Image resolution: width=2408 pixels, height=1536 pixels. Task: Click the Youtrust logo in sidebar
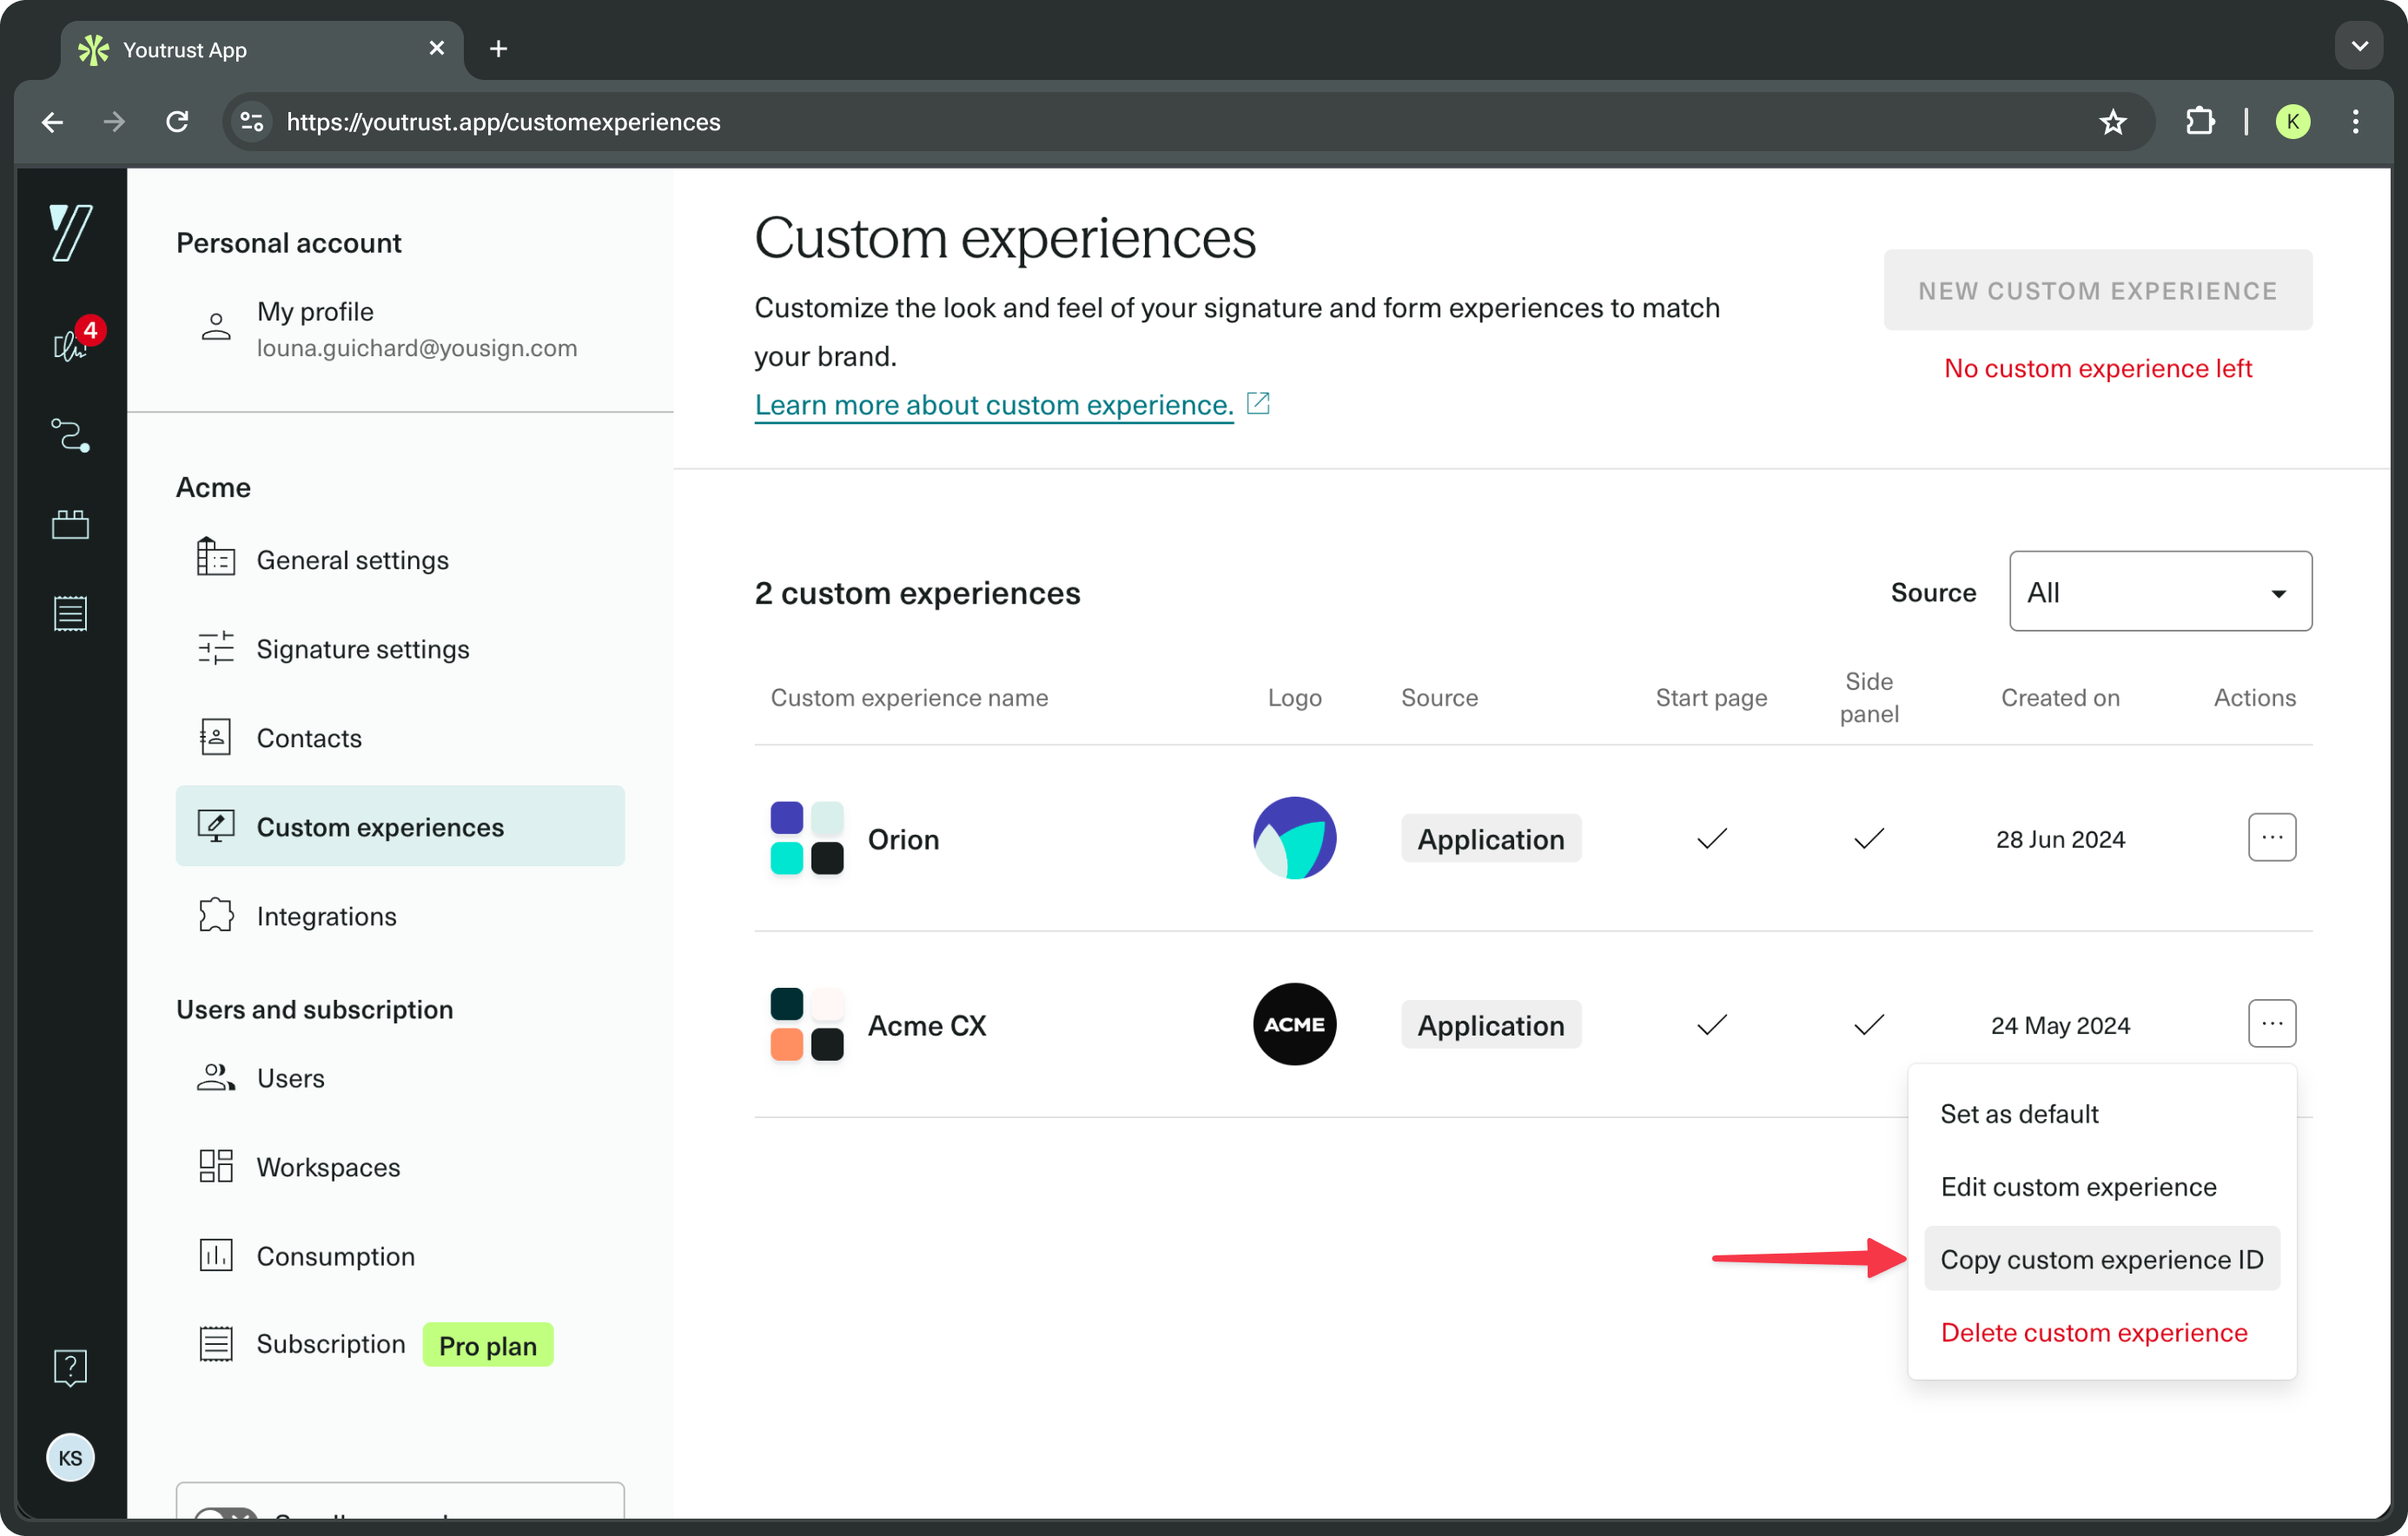pyautogui.click(x=70, y=233)
